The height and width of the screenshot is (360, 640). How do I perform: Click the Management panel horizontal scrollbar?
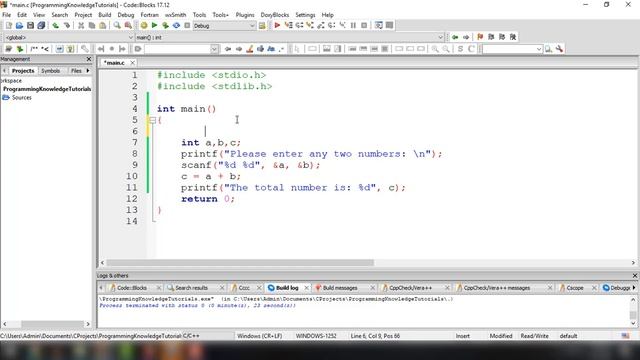tap(52, 324)
